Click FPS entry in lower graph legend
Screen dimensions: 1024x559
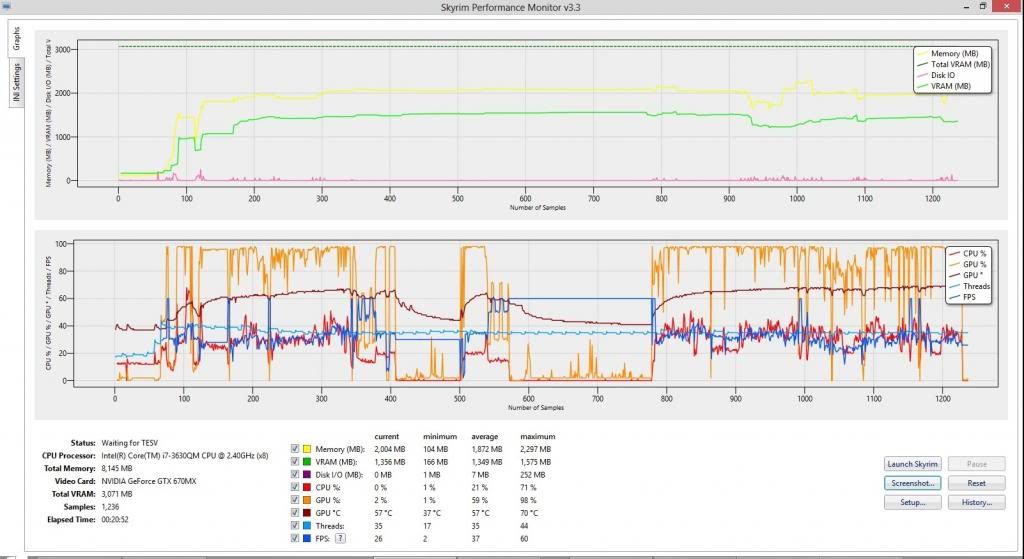969,297
